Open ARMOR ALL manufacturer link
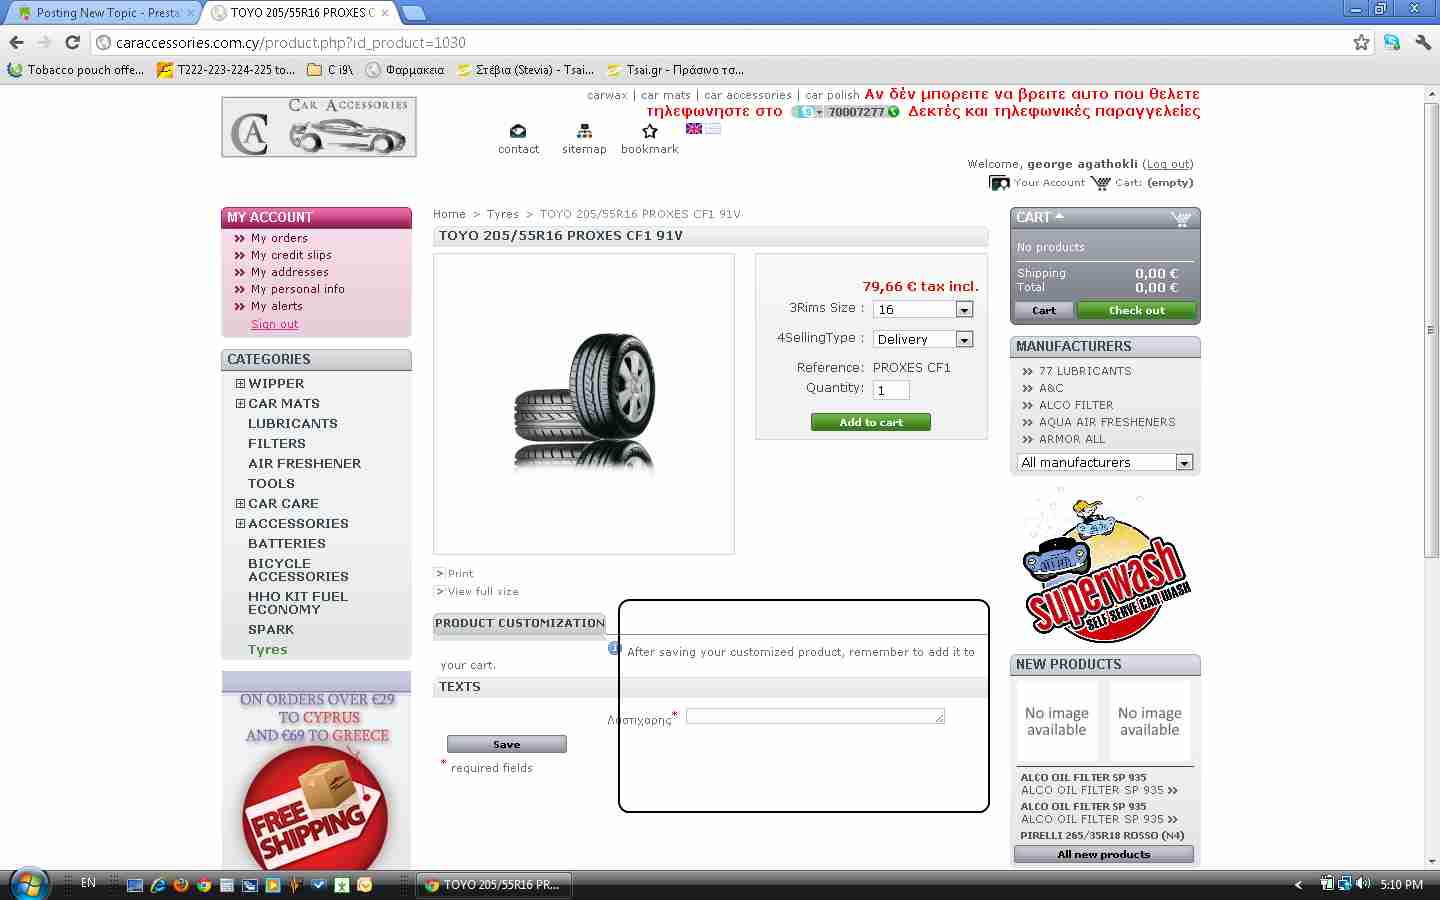The height and width of the screenshot is (900, 1440). point(1072,439)
